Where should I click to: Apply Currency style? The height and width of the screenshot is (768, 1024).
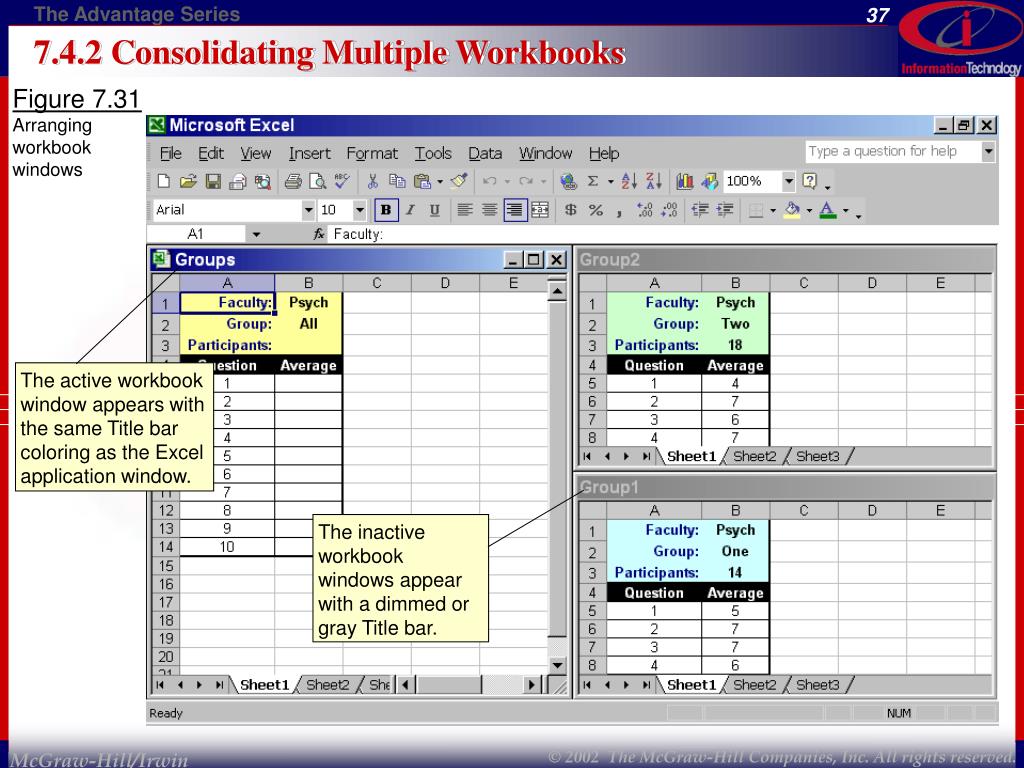pyautogui.click(x=570, y=210)
